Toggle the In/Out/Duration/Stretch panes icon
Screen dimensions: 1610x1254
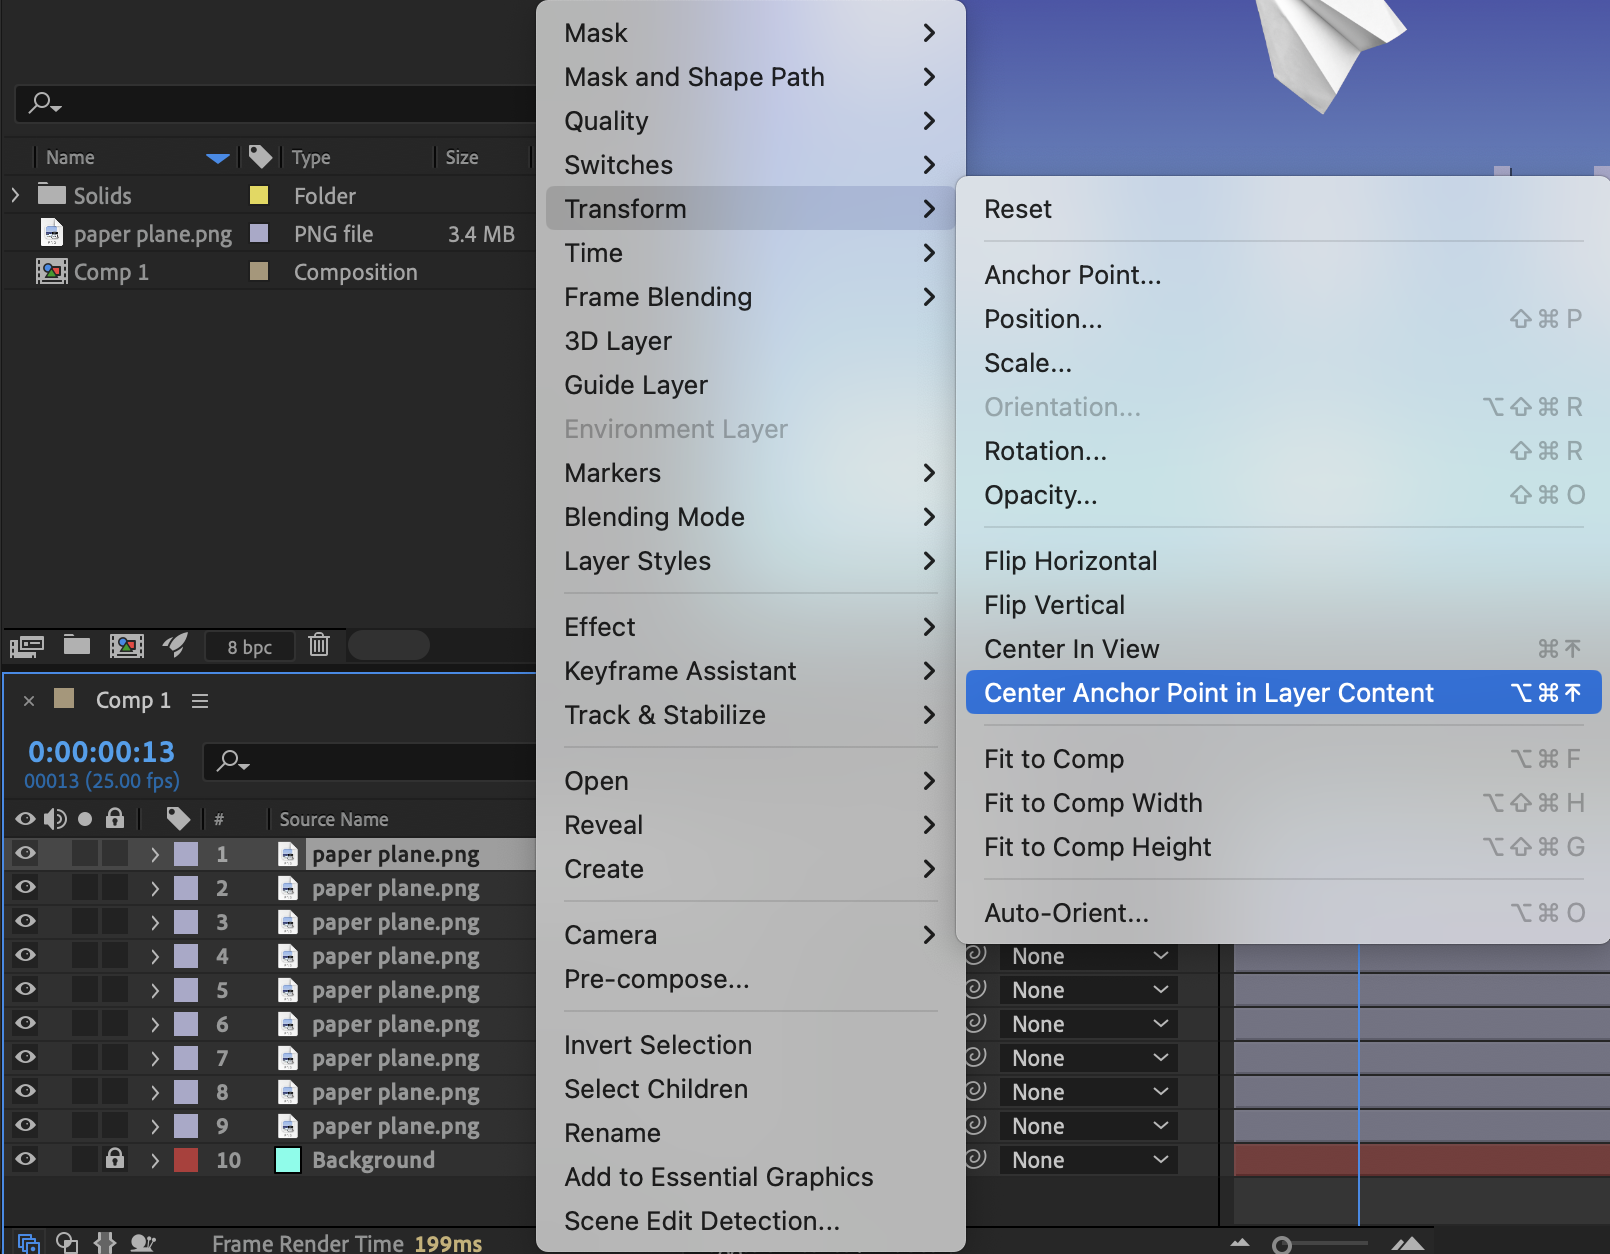pos(105,1243)
